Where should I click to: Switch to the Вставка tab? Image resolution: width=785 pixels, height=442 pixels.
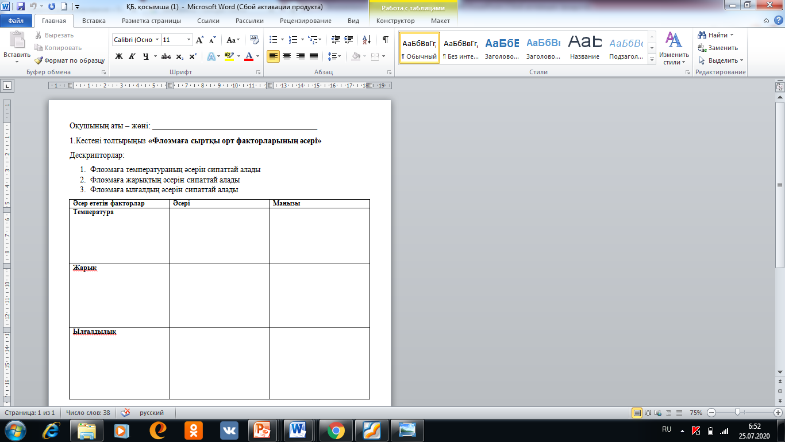tap(94, 21)
